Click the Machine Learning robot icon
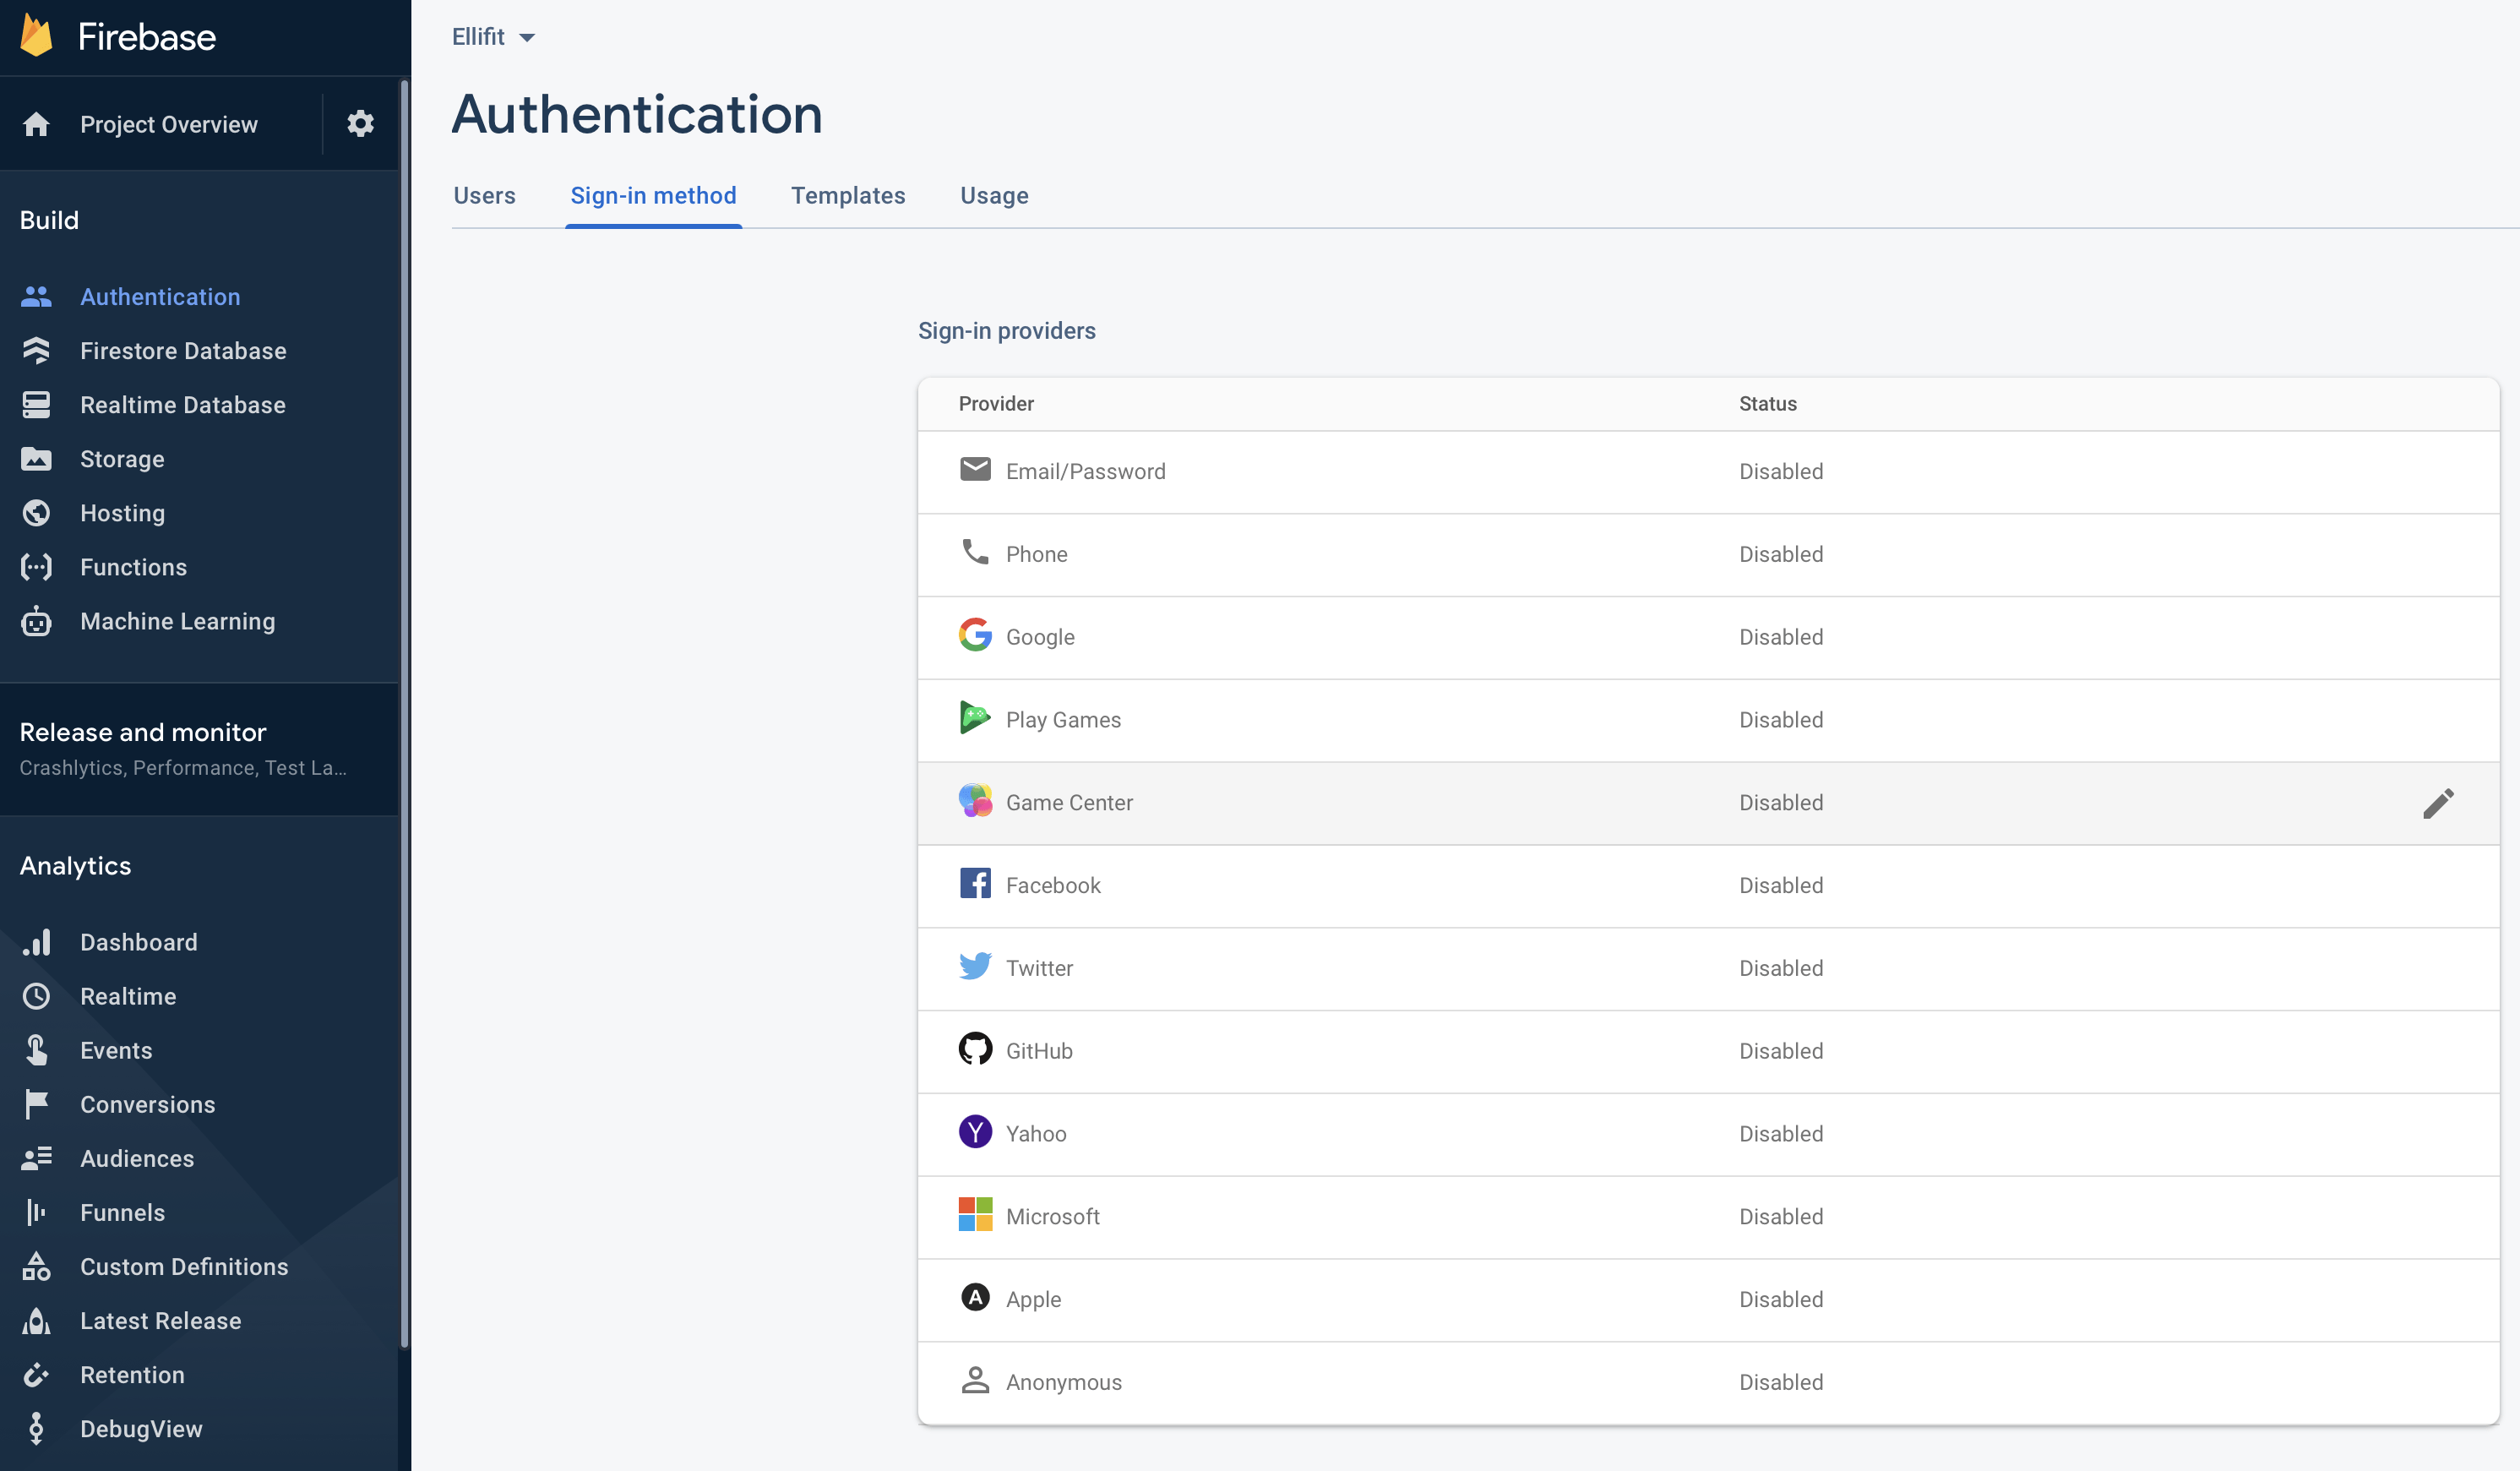The image size is (2520, 1471). click(x=36, y=621)
